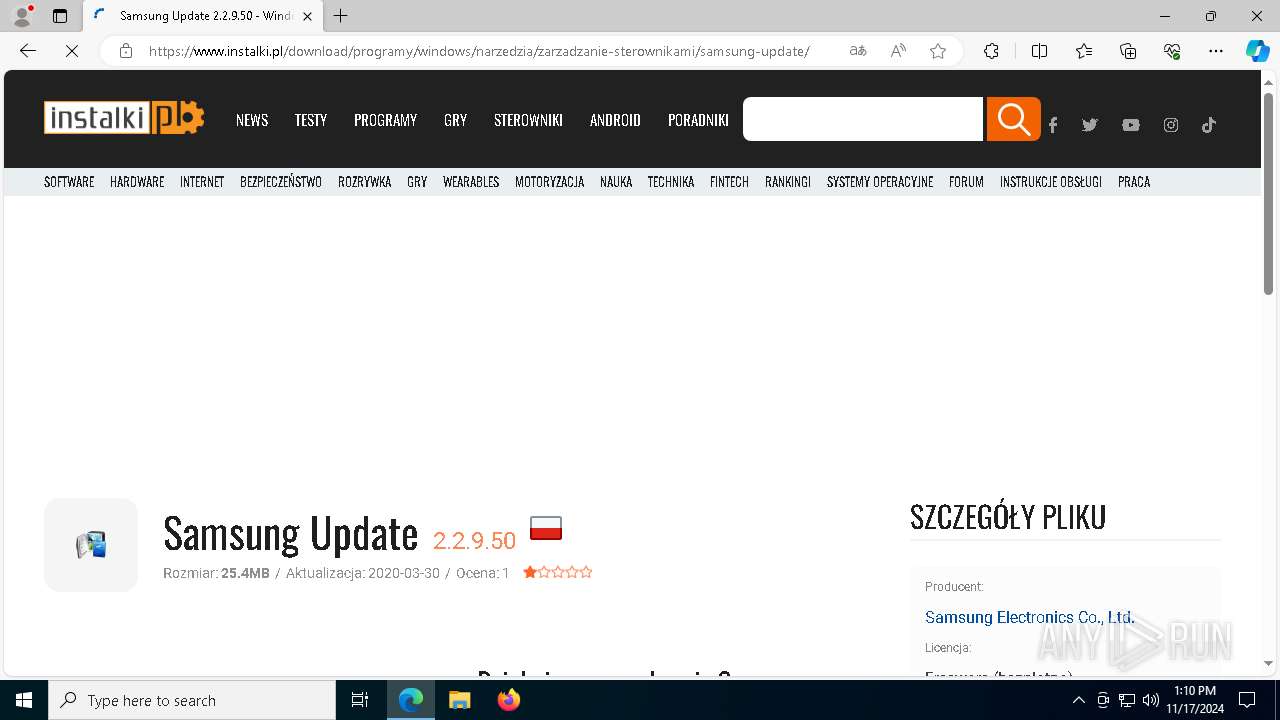Go to WEARABLES category link
Viewport: 1280px width, 720px height.
[x=471, y=182]
